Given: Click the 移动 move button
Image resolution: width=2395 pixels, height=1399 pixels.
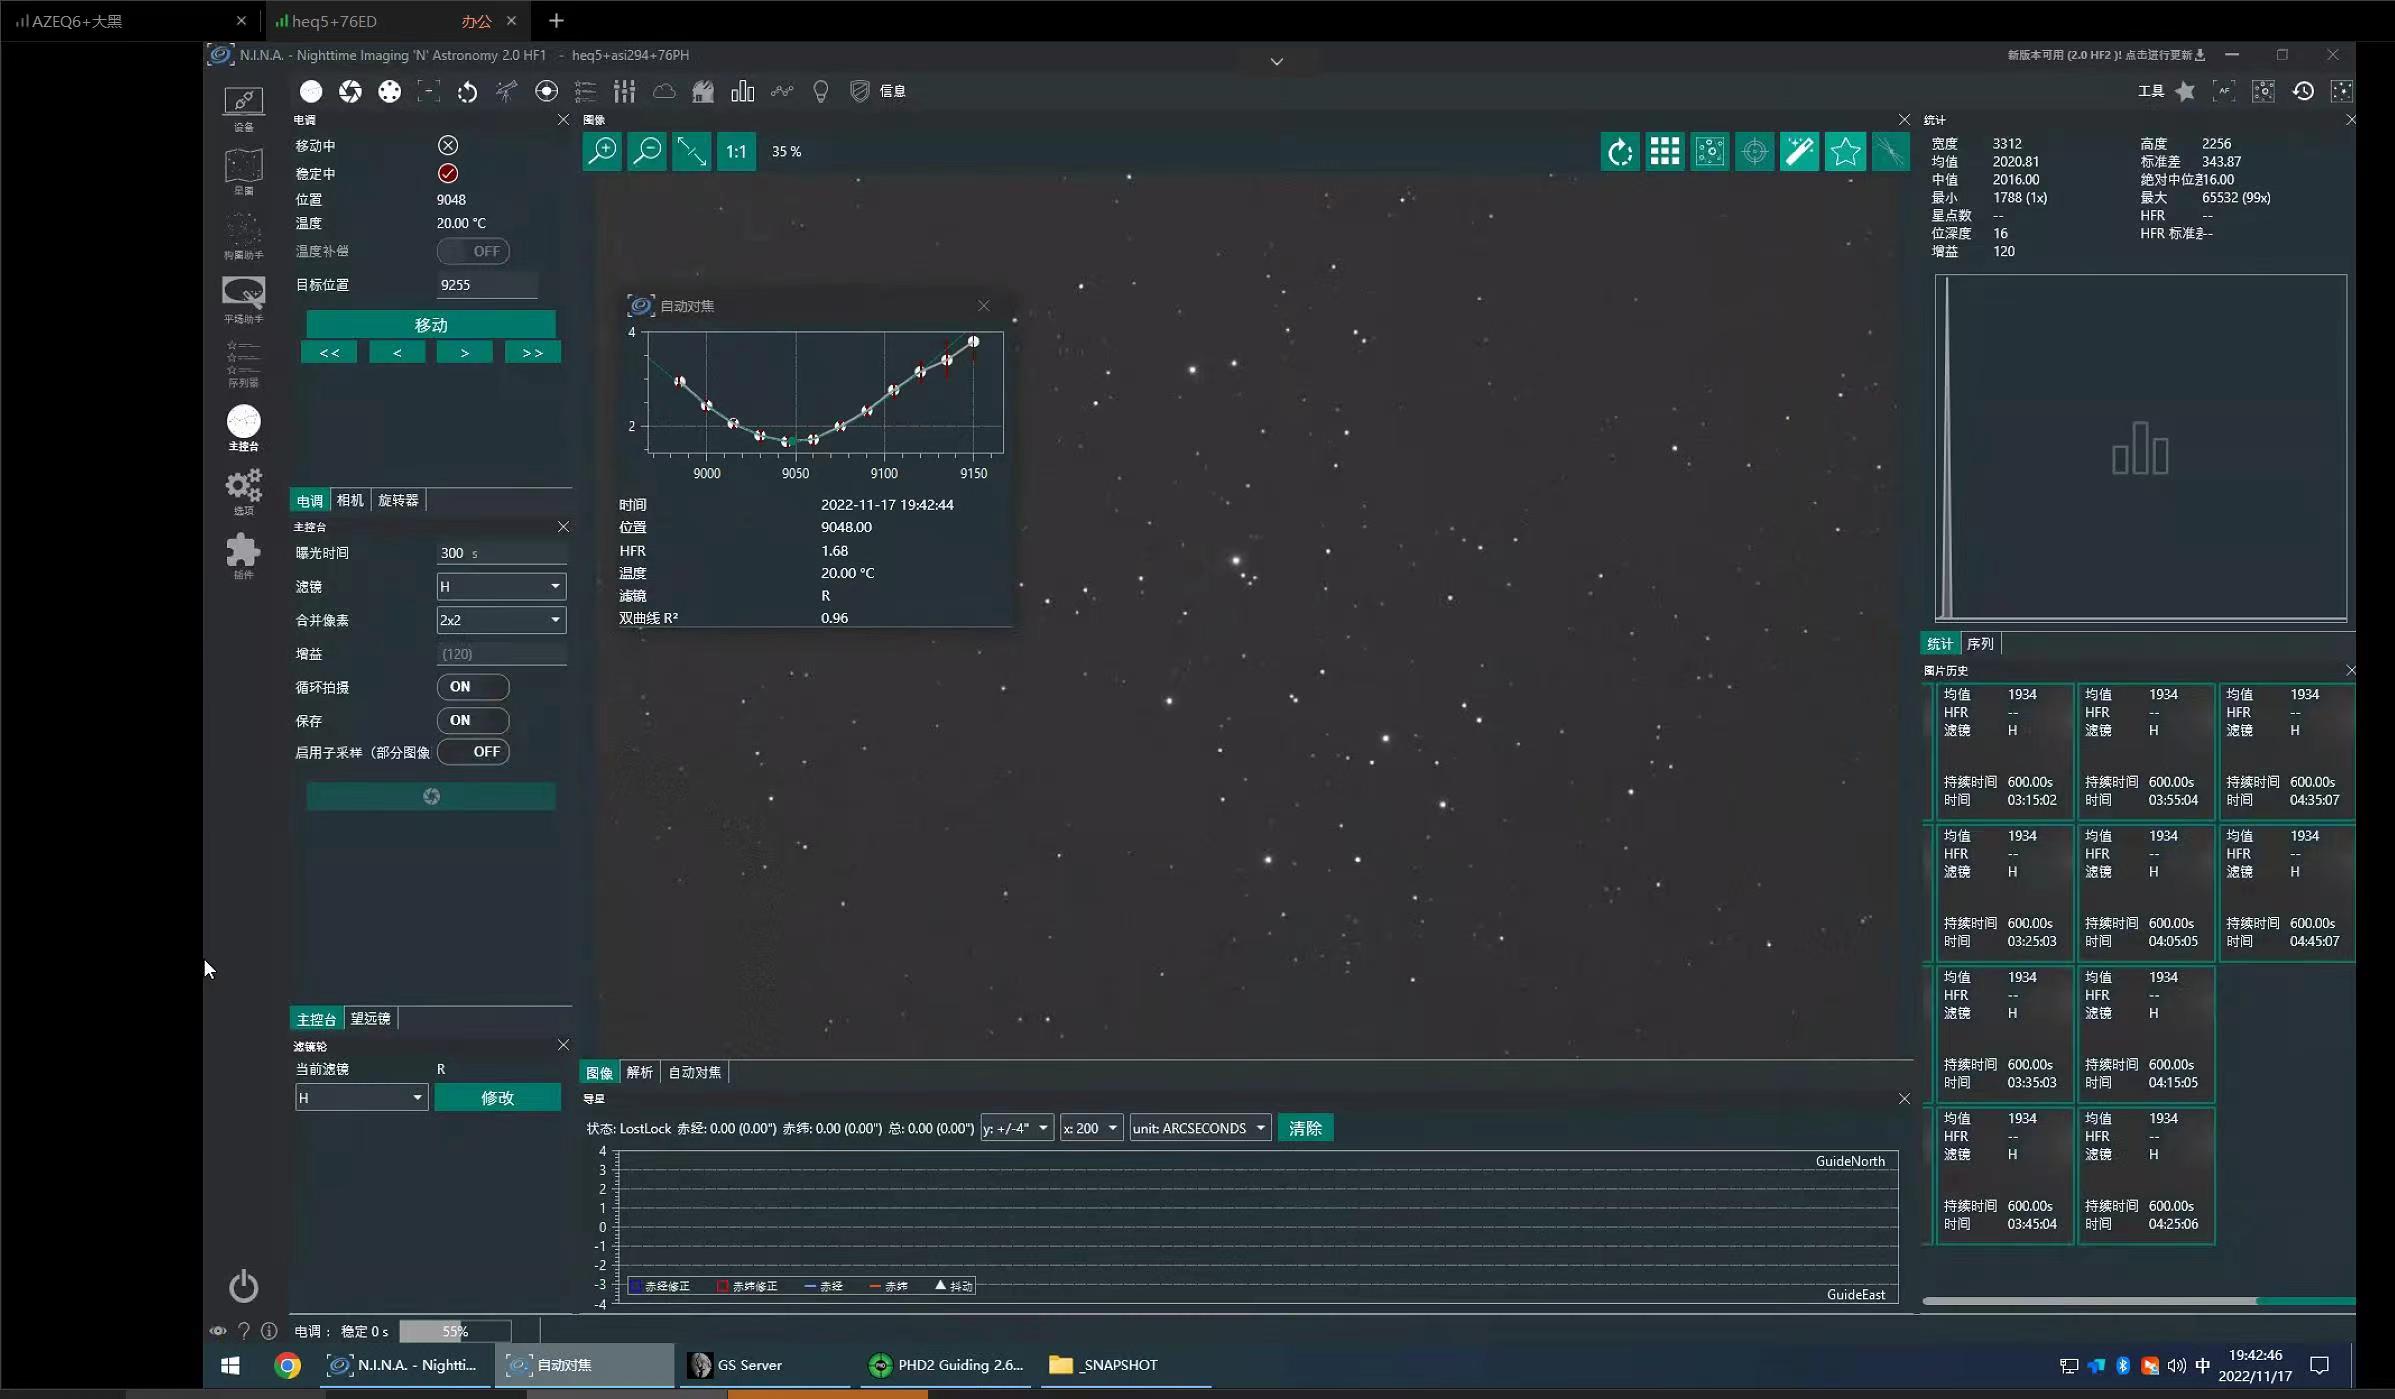Looking at the screenshot, I should click(431, 325).
